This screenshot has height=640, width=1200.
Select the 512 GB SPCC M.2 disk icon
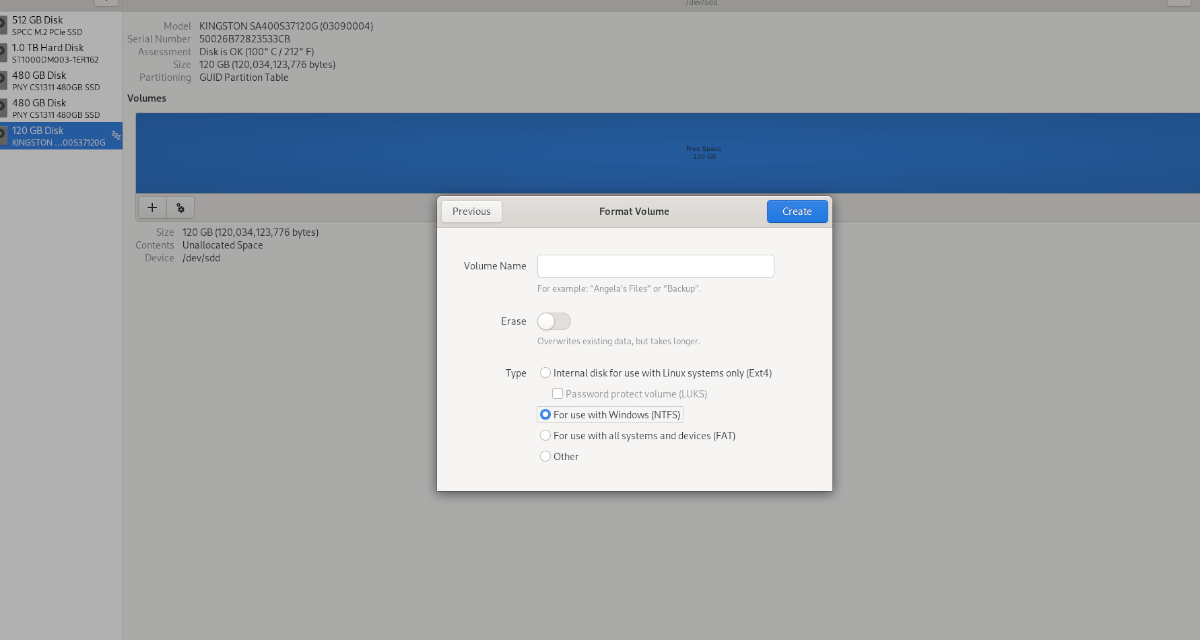click(5, 25)
